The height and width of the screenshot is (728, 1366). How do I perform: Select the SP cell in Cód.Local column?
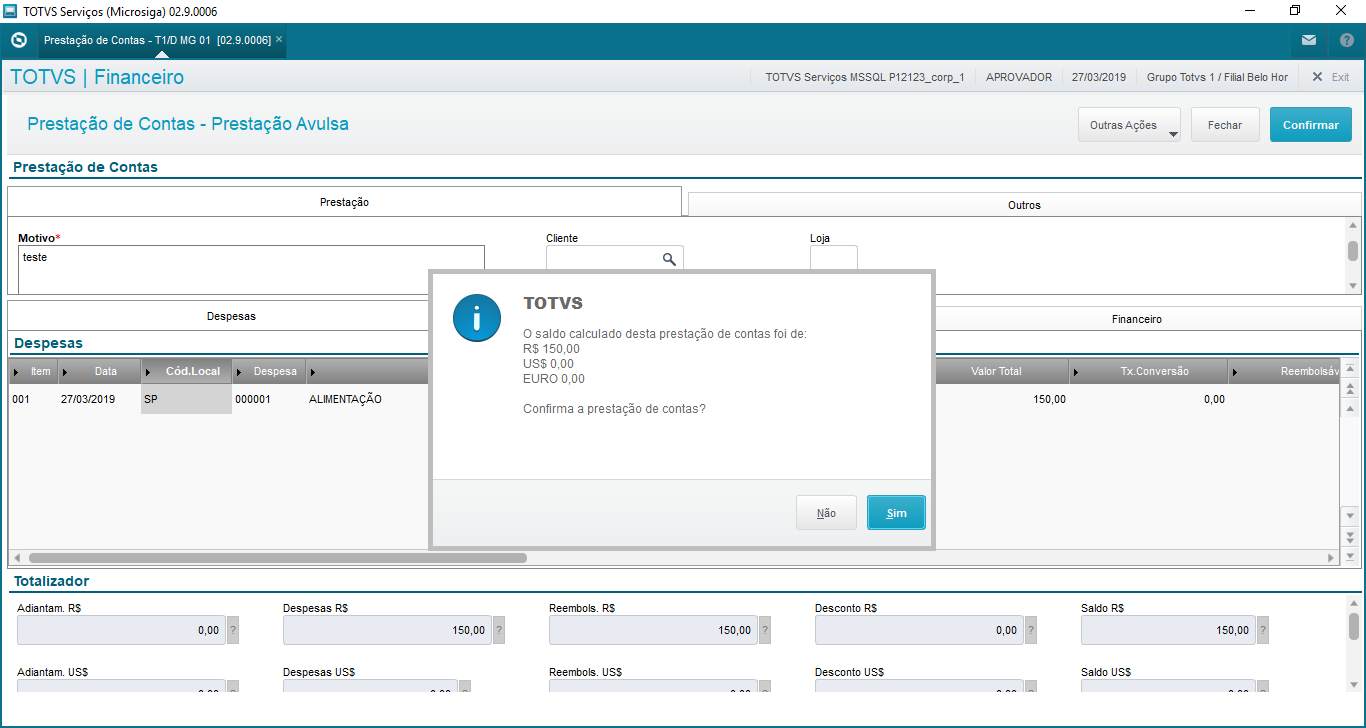(x=186, y=399)
